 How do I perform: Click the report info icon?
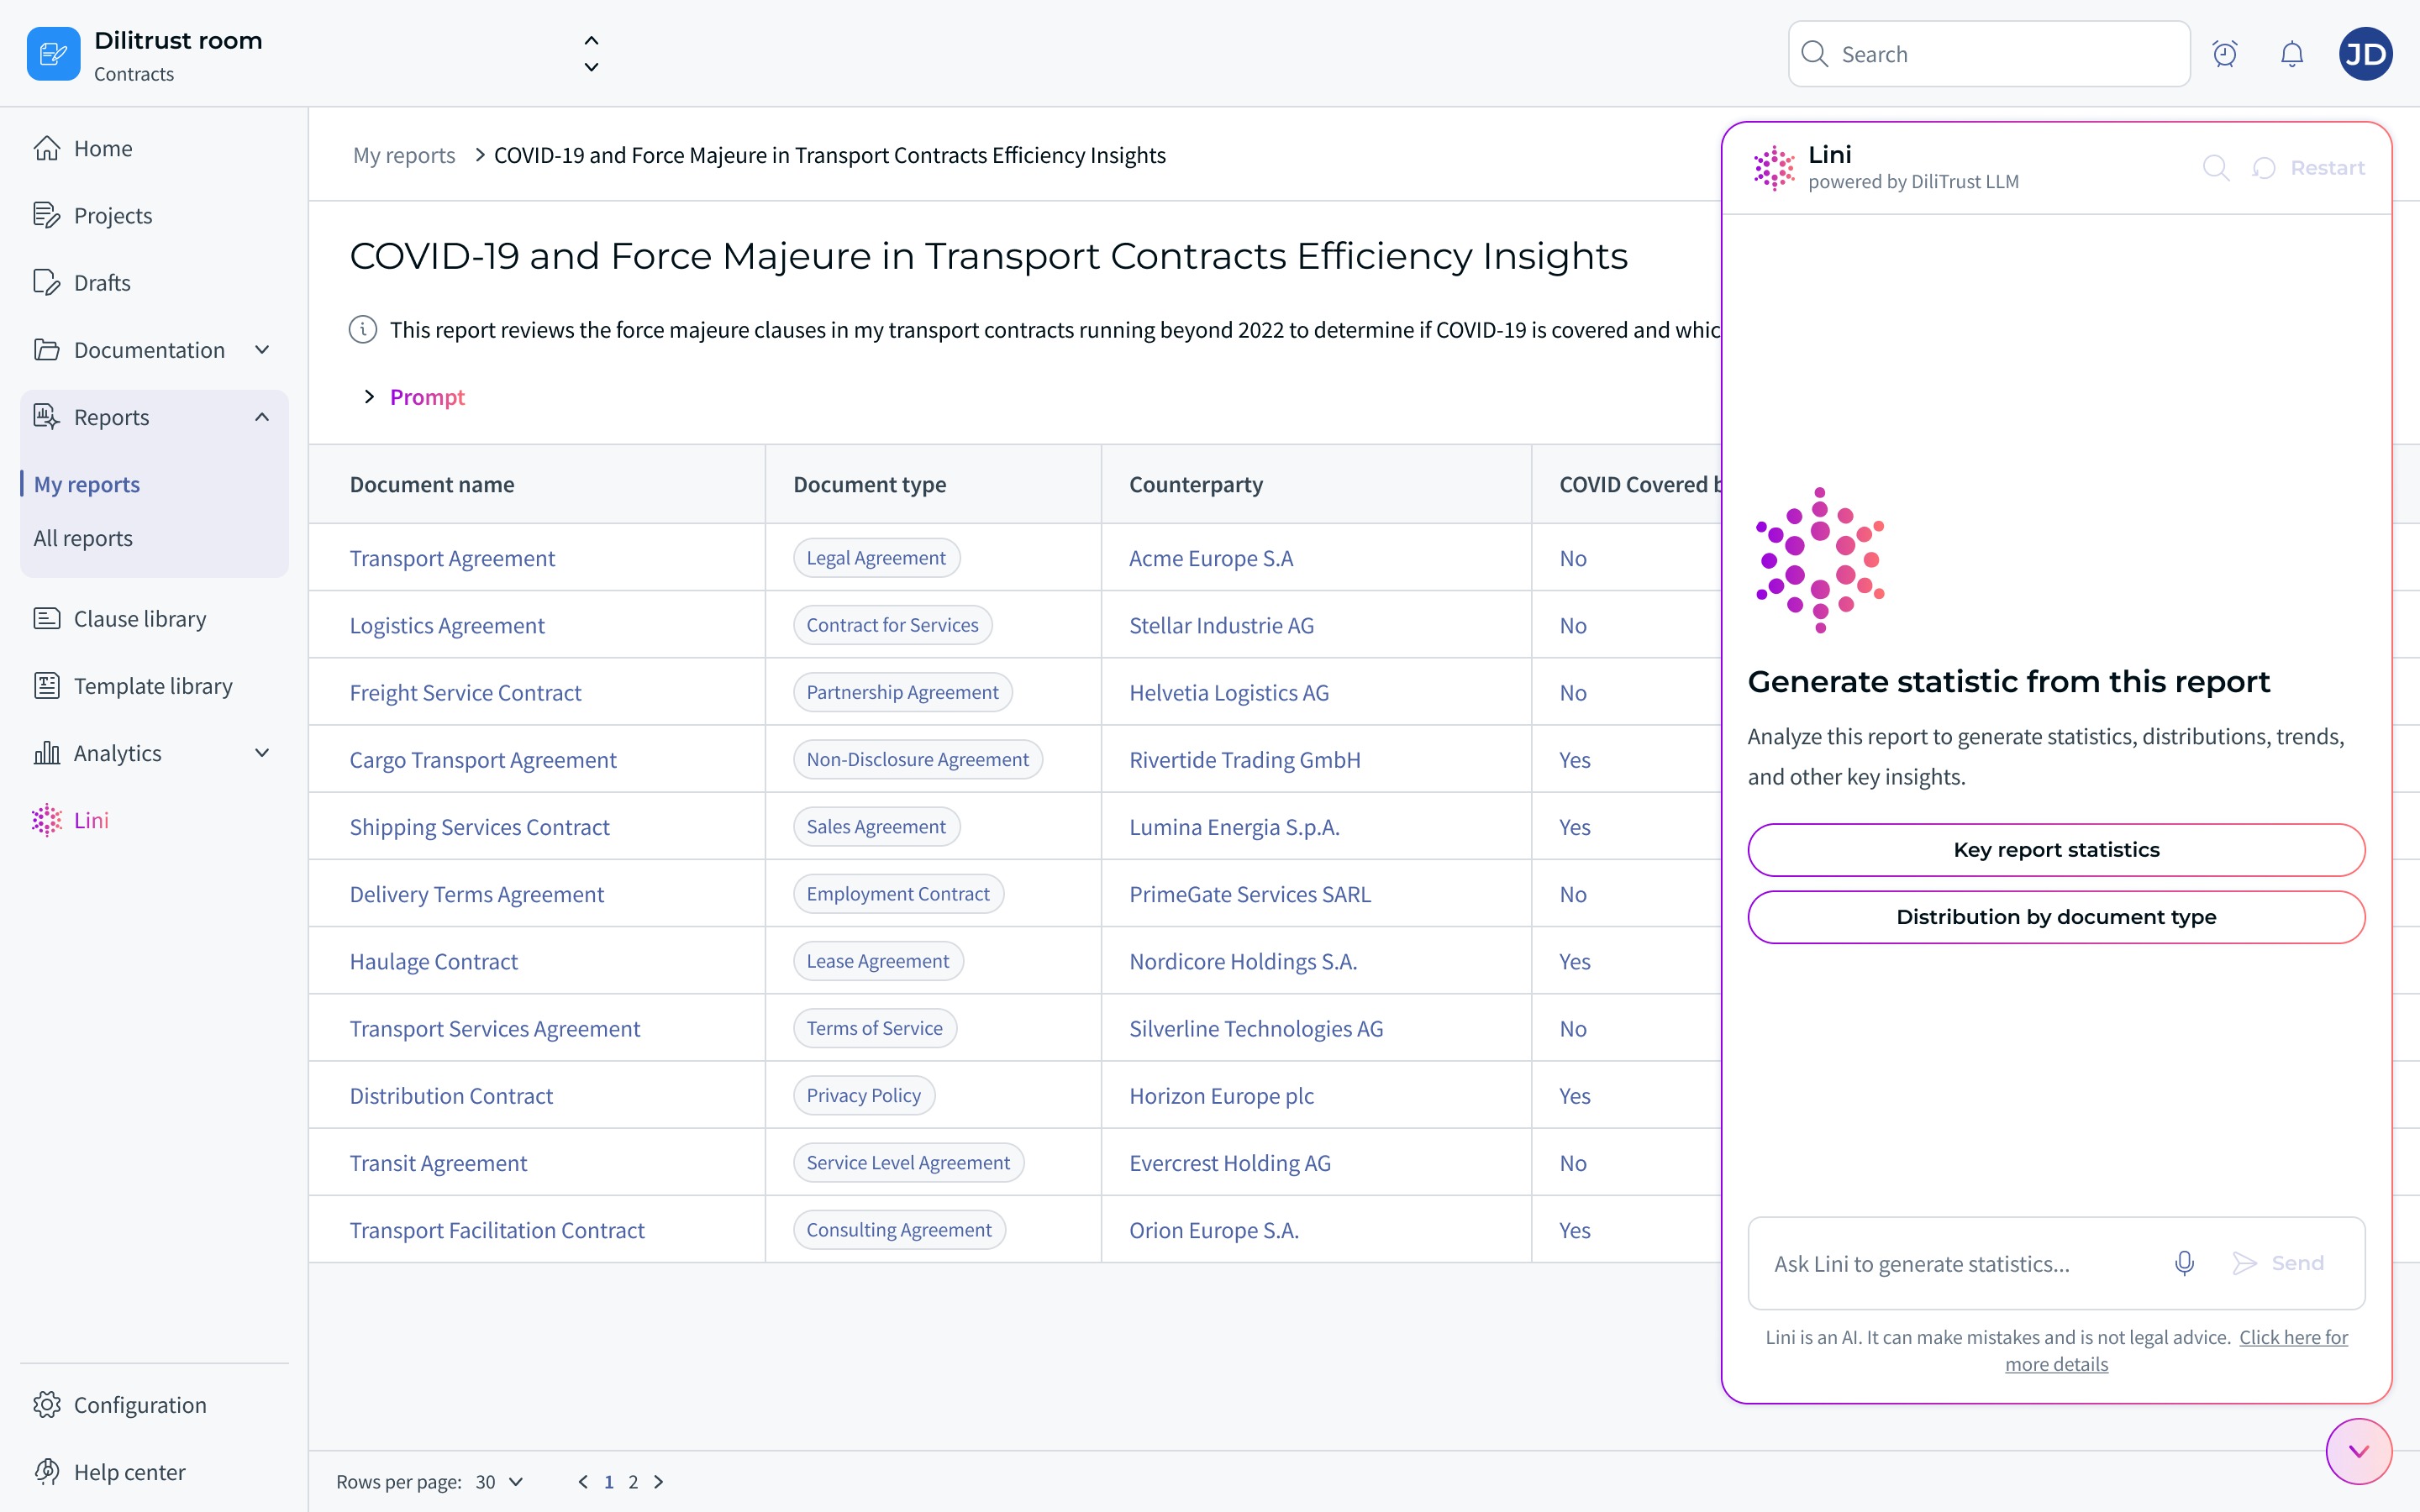click(x=363, y=329)
